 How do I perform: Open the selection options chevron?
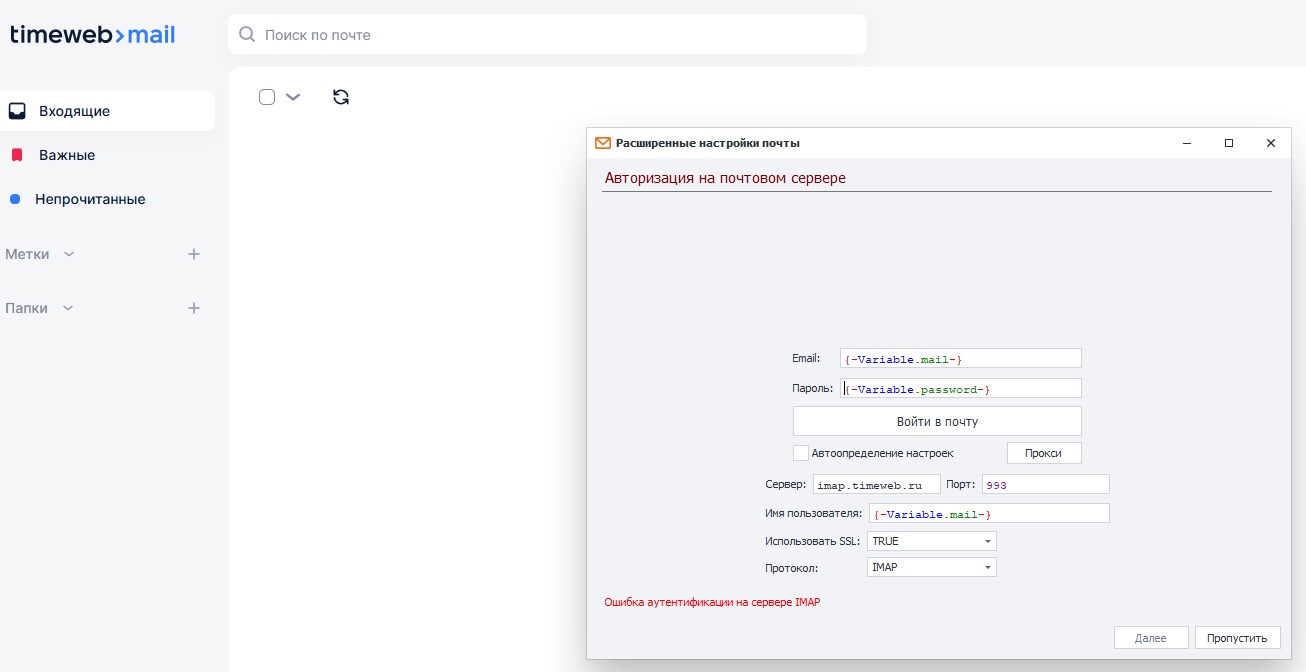tap(293, 97)
